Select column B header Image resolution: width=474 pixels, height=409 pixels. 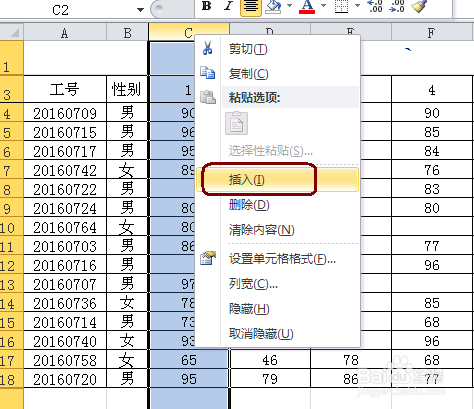(127, 33)
